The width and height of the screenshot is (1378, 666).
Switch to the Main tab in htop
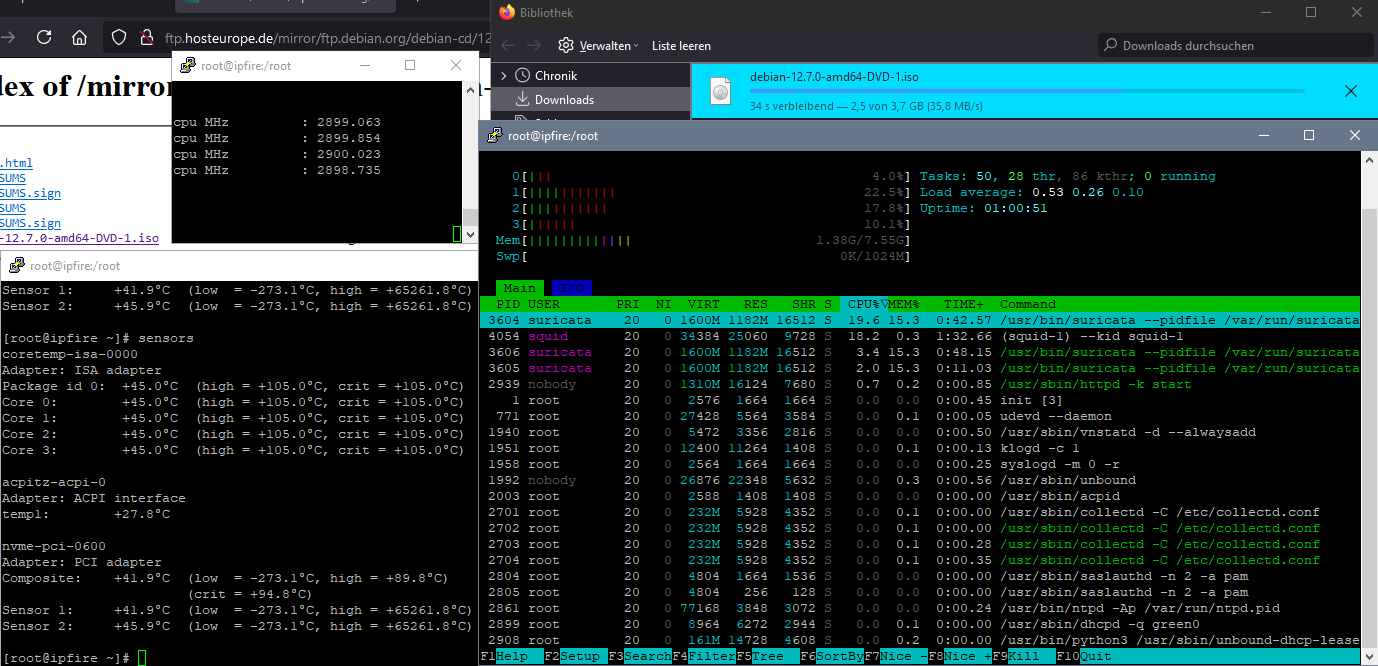click(x=519, y=288)
